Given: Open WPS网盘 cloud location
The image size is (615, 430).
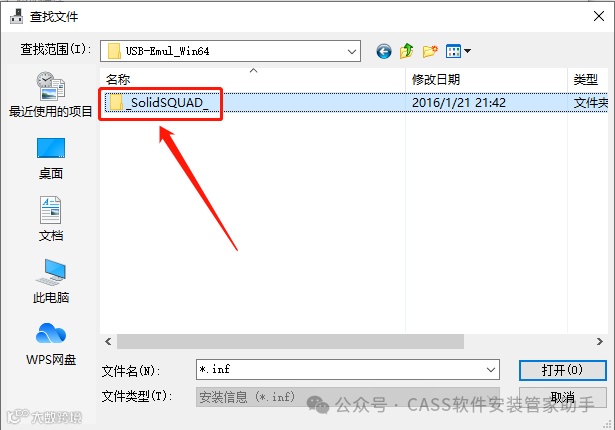Looking at the screenshot, I should click(x=51, y=344).
